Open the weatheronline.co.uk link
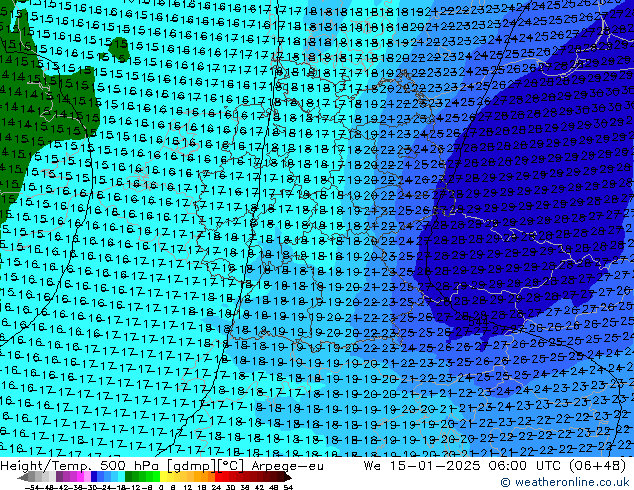 [x=564, y=482]
